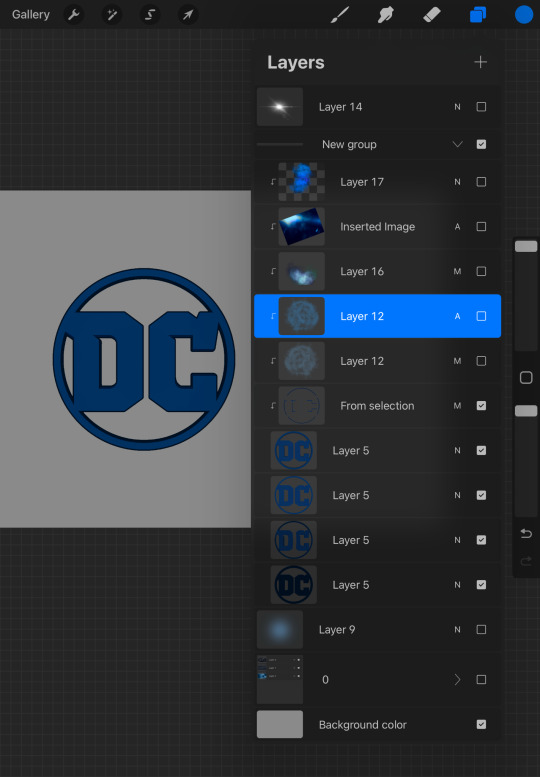Image resolution: width=540 pixels, height=777 pixels.
Task: Enable visibility of Inserted Image layer
Action: (x=481, y=226)
